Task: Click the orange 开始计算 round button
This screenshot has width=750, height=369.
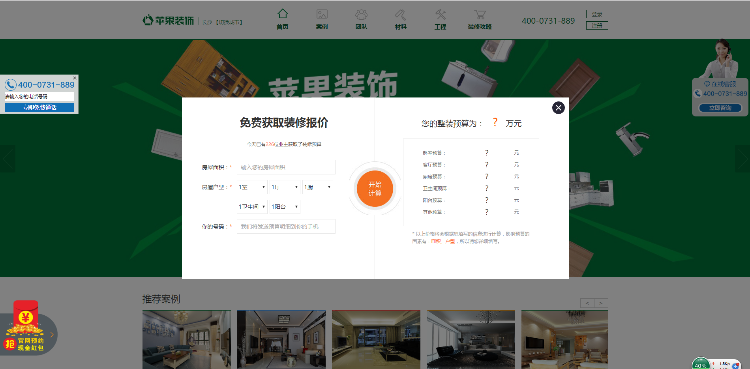Action: [375, 188]
